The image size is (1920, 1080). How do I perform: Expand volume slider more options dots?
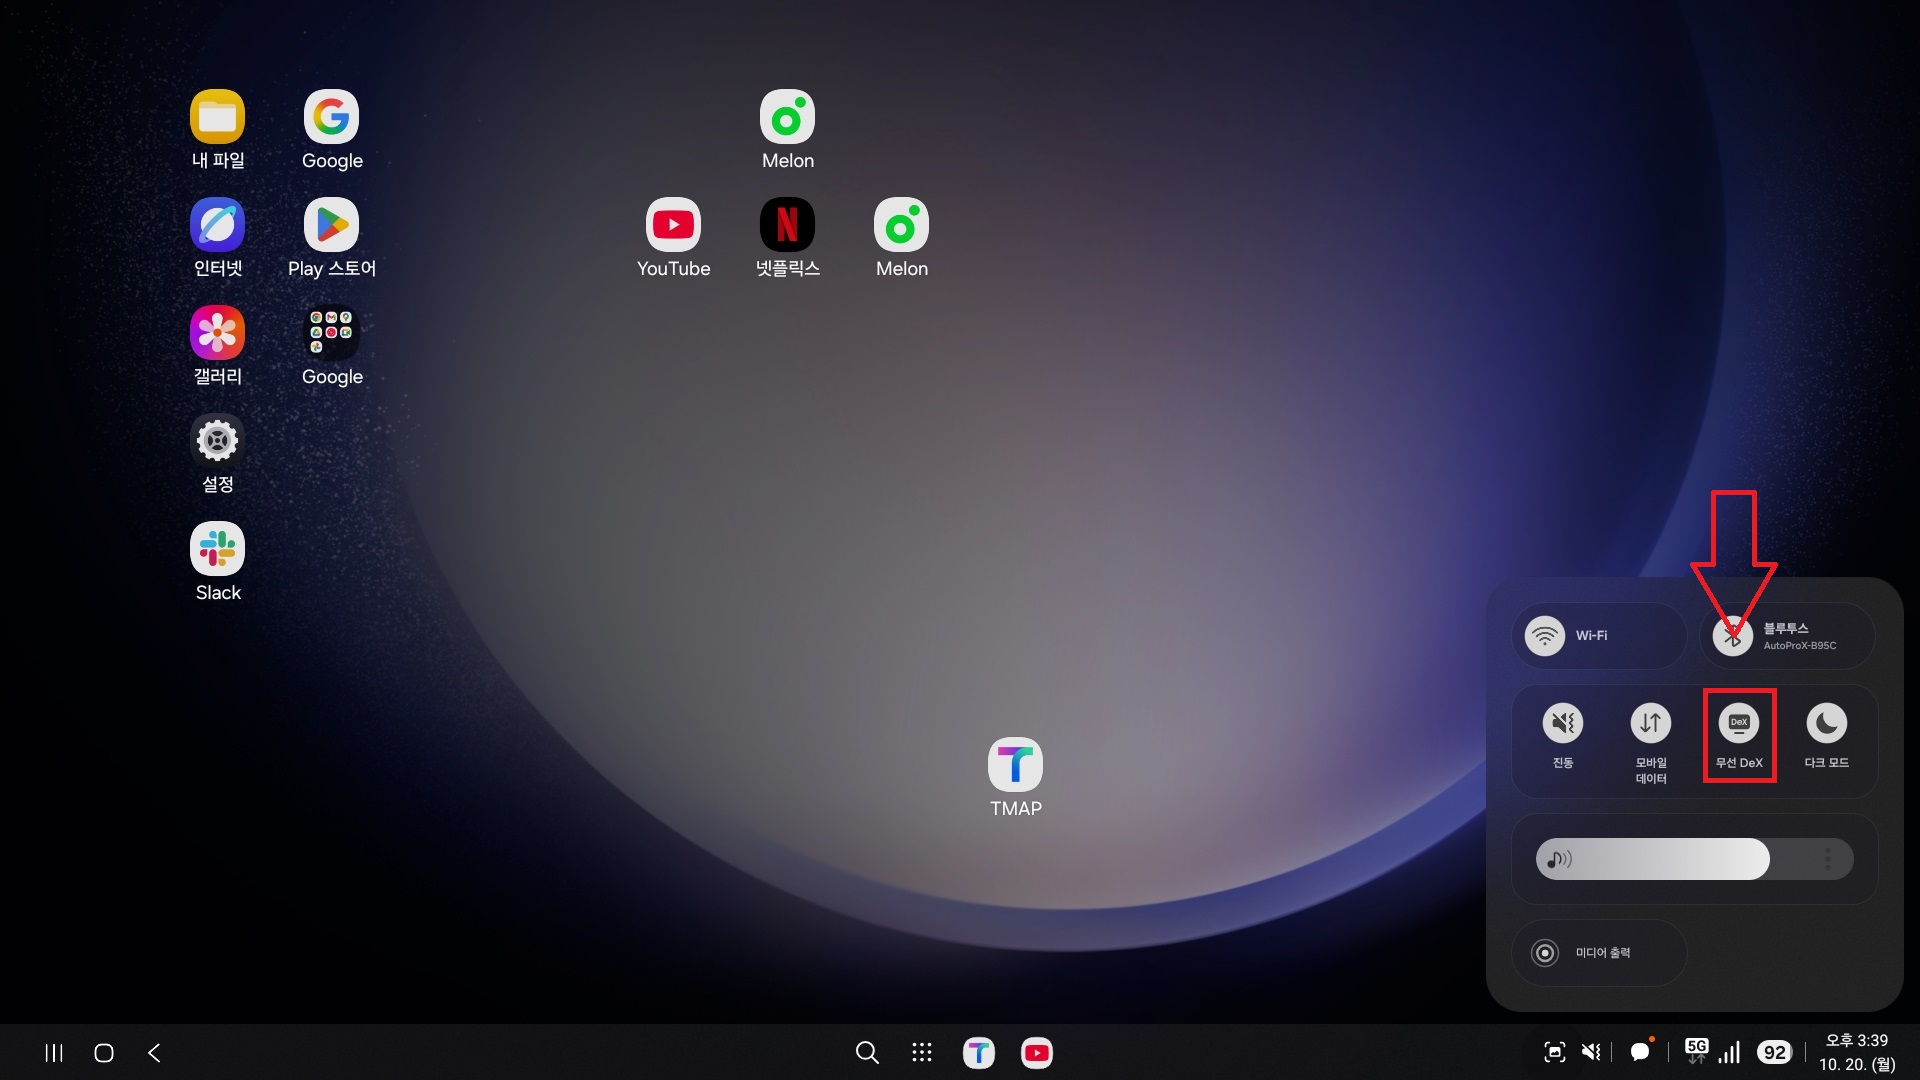coord(1827,859)
